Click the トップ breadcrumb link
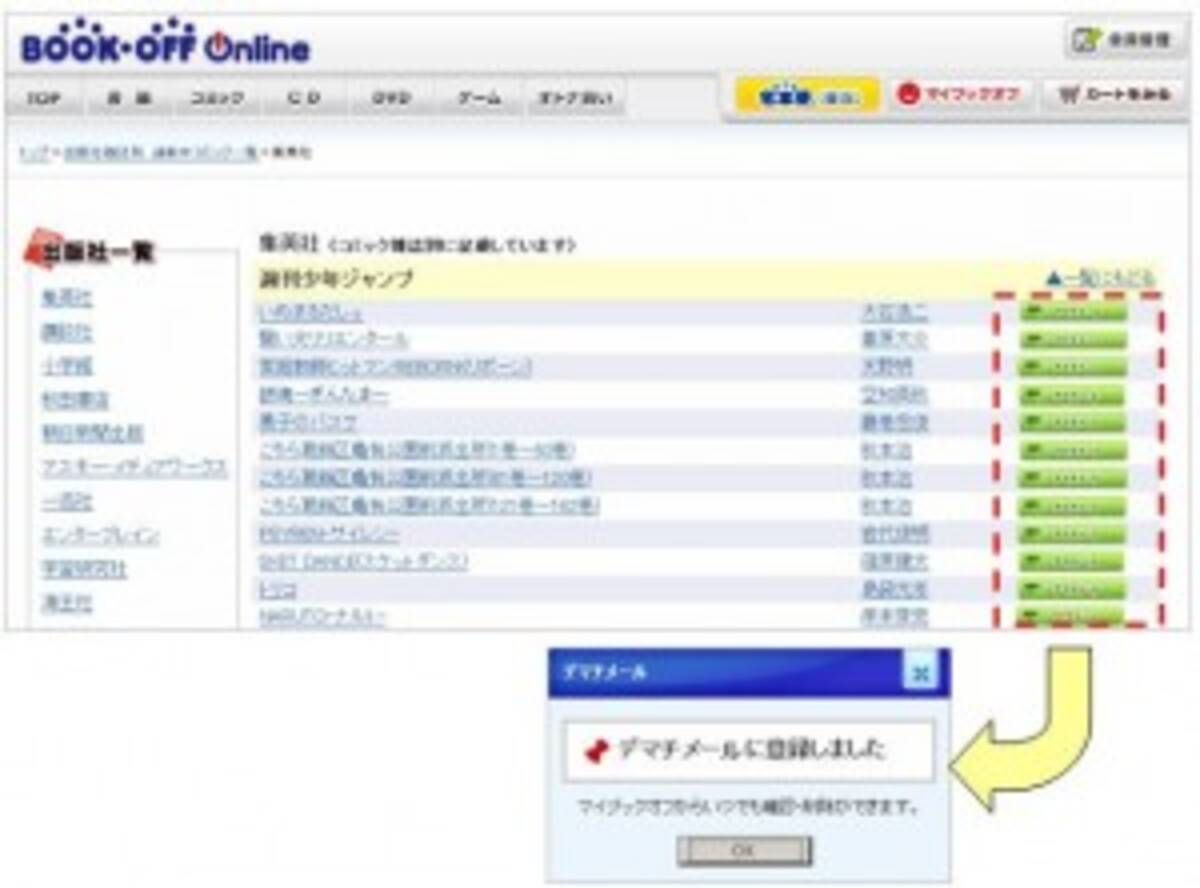Screen dimensions: 1200x888 coord(33,153)
